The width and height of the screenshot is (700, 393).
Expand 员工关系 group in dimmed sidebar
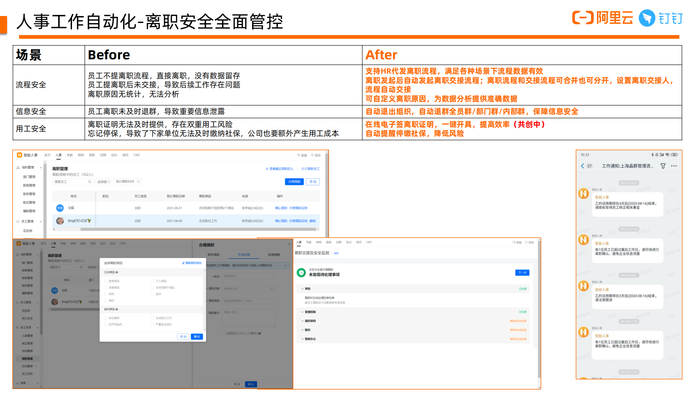point(37,327)
